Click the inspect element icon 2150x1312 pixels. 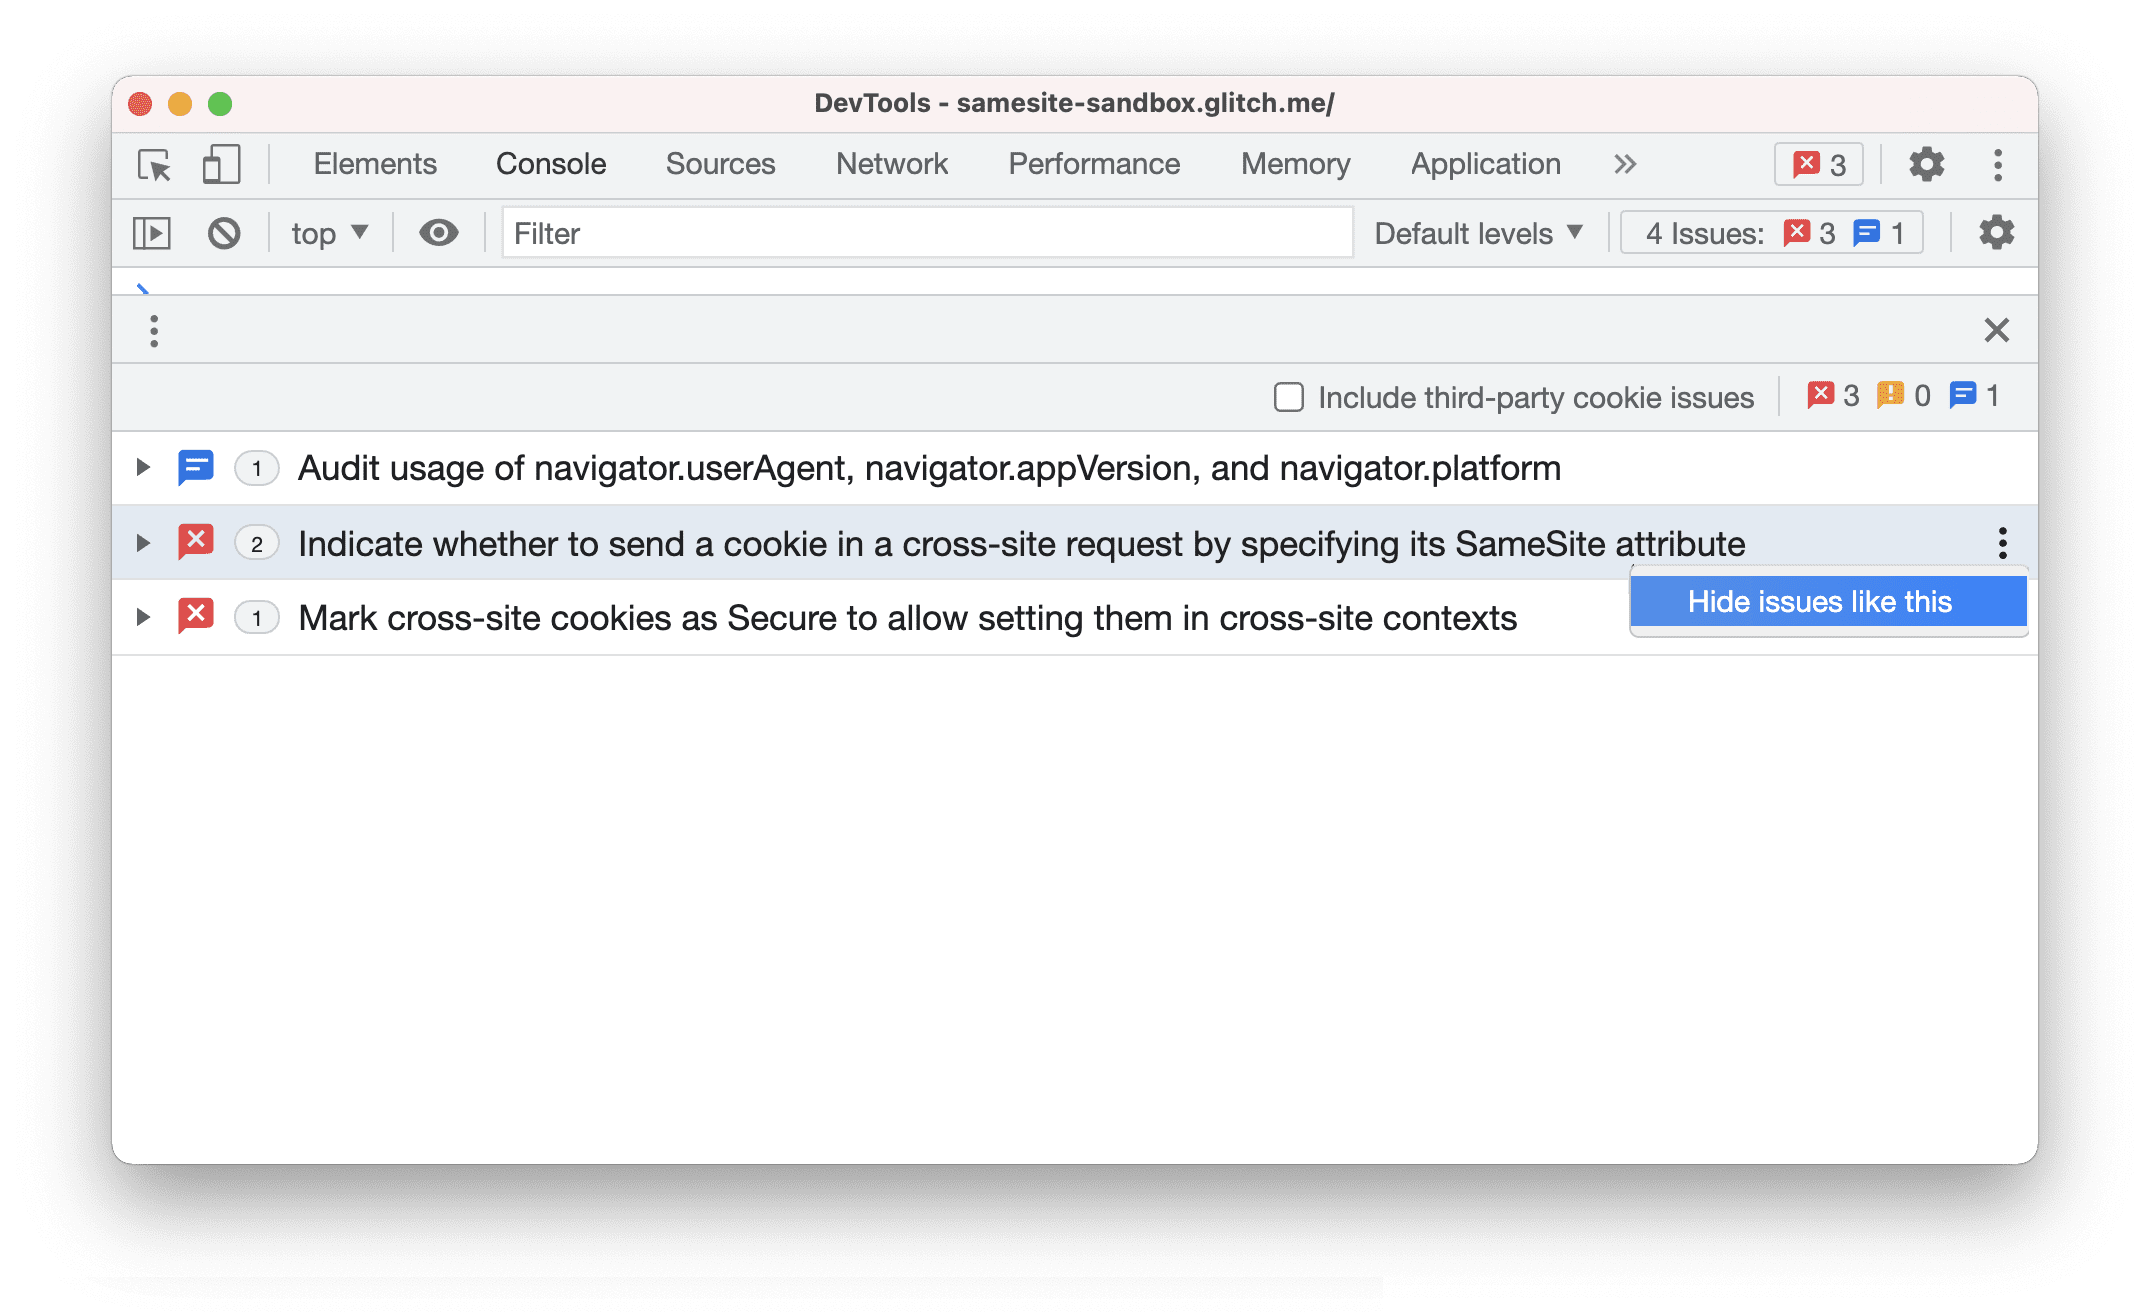(155, 163)
